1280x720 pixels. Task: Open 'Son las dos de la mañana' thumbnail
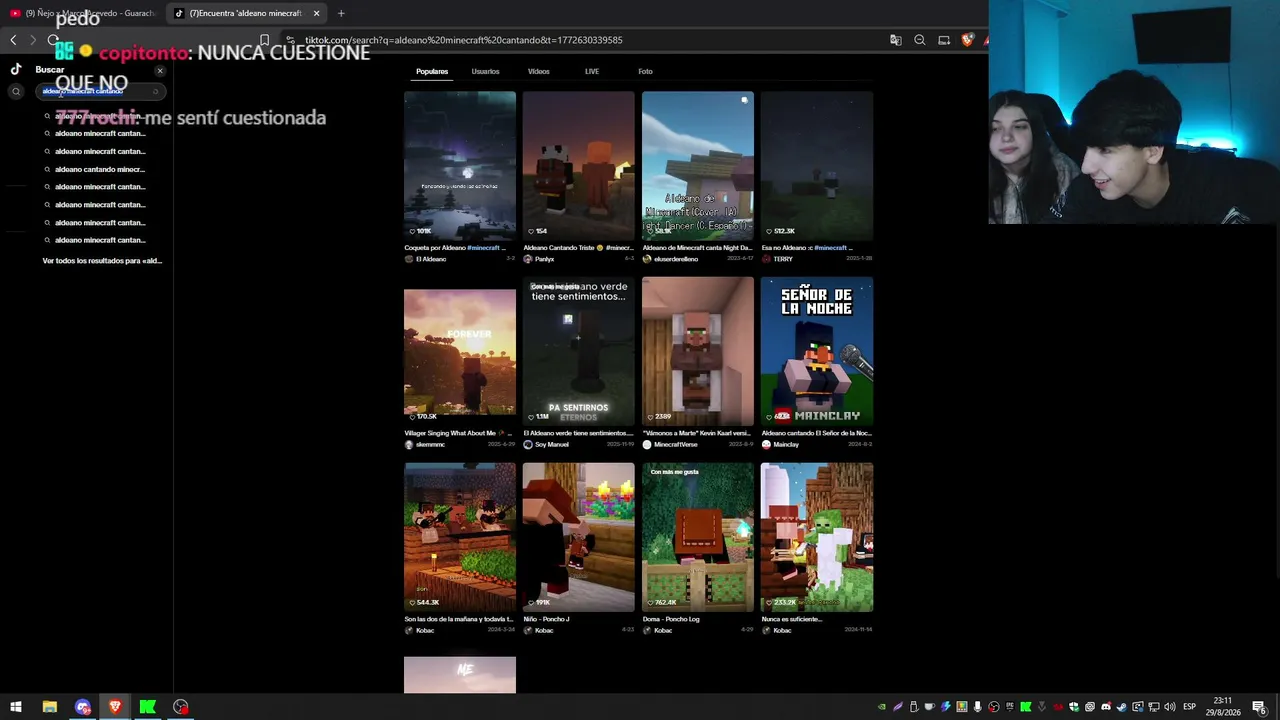point(460,537)
